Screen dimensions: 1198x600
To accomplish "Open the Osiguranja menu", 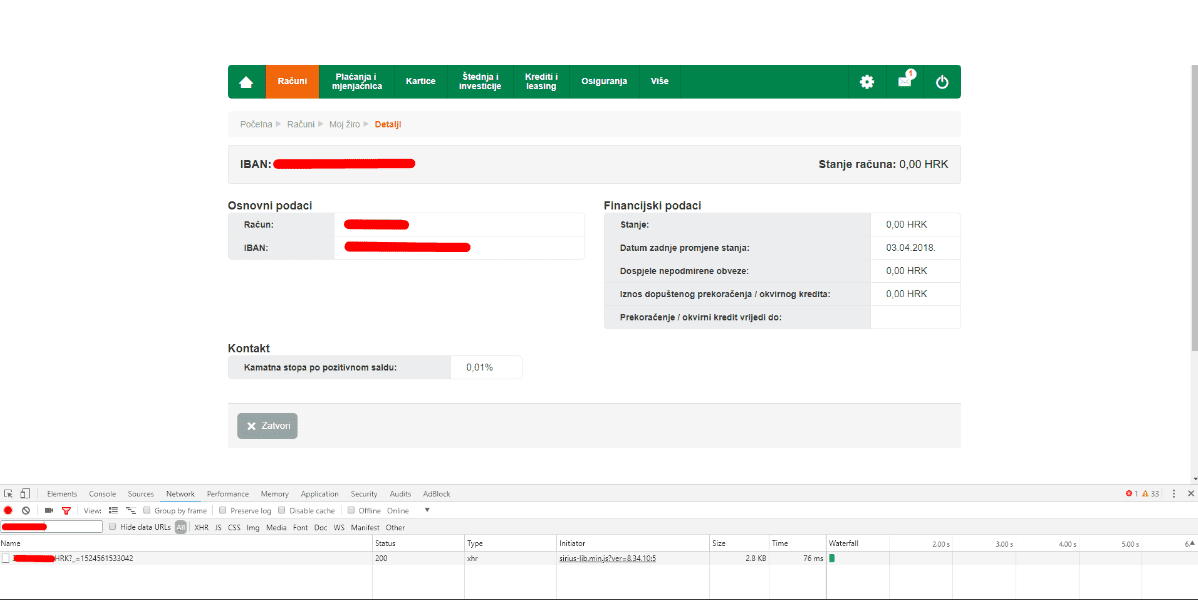I will (x=604, y=82).
